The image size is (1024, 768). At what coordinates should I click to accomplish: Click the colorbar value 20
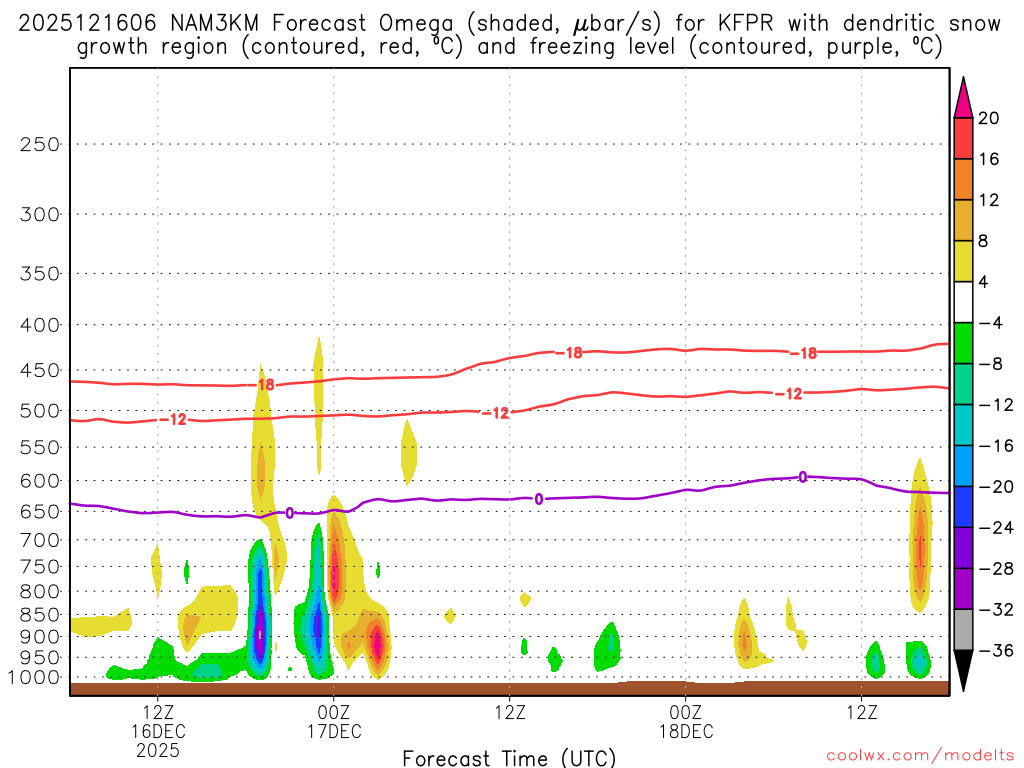point(989,118)
